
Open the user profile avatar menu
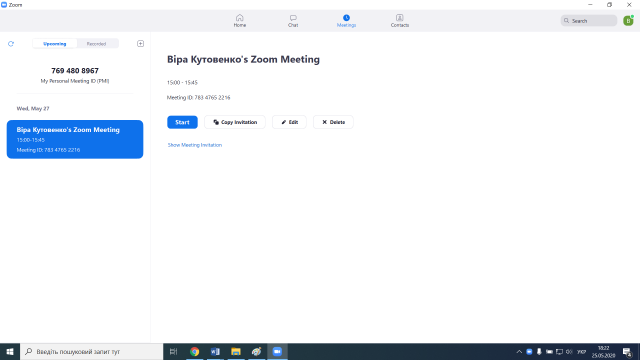(628, 20)
